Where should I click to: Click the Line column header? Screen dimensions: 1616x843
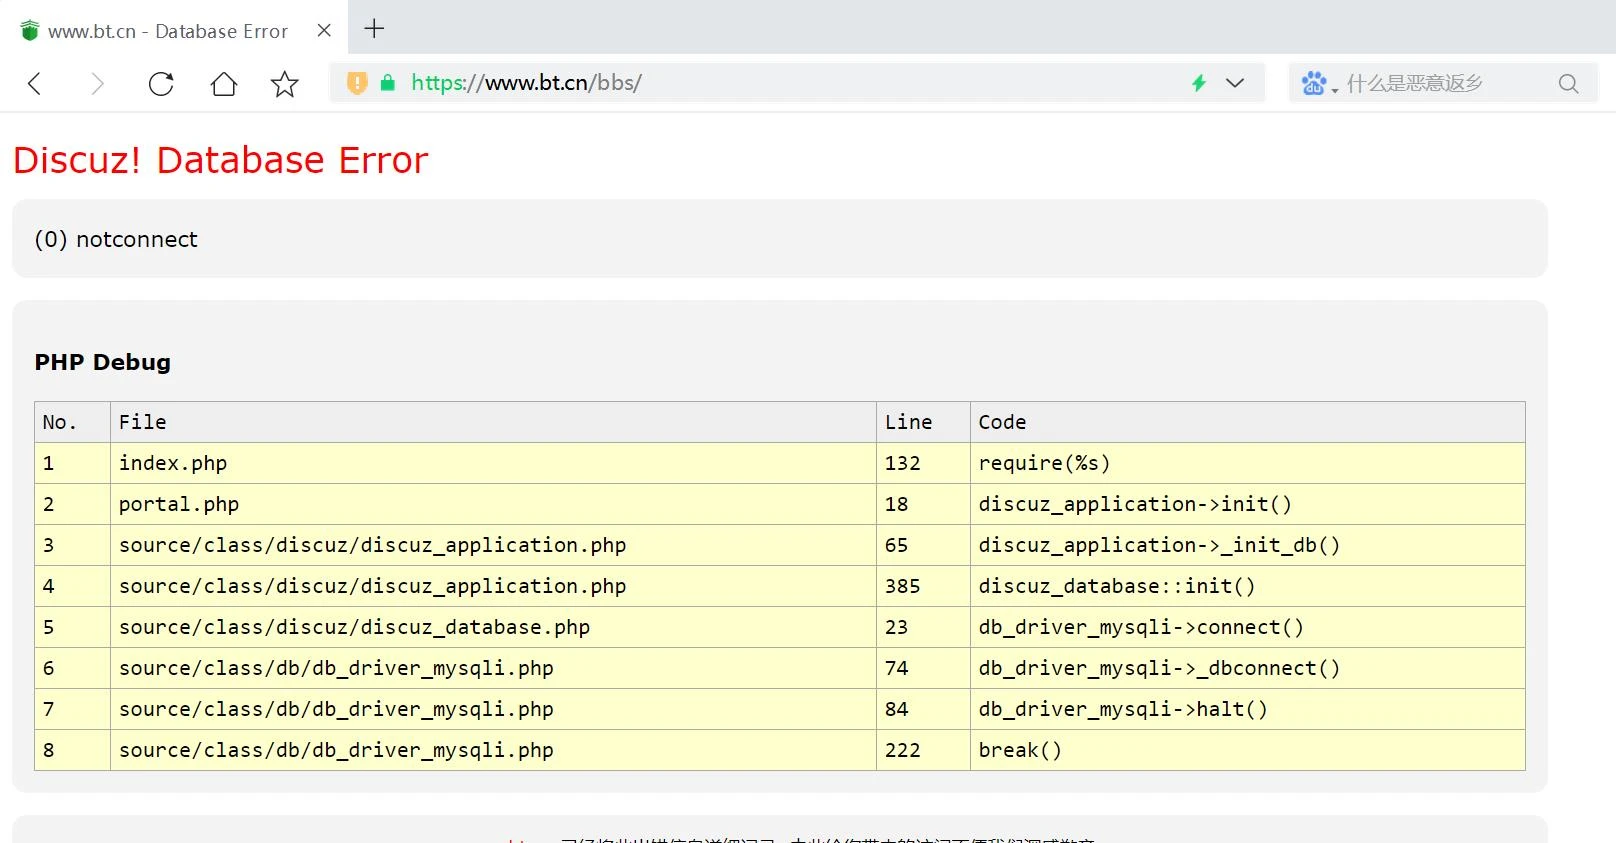point(923,422)
